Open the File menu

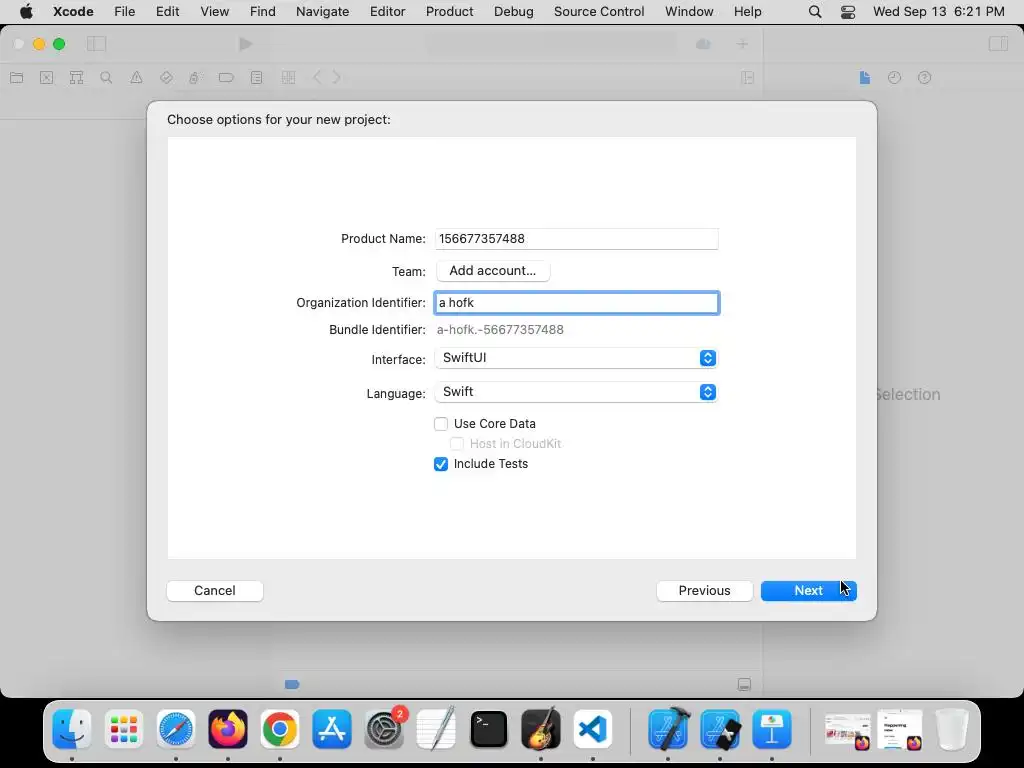coord(124,11)
